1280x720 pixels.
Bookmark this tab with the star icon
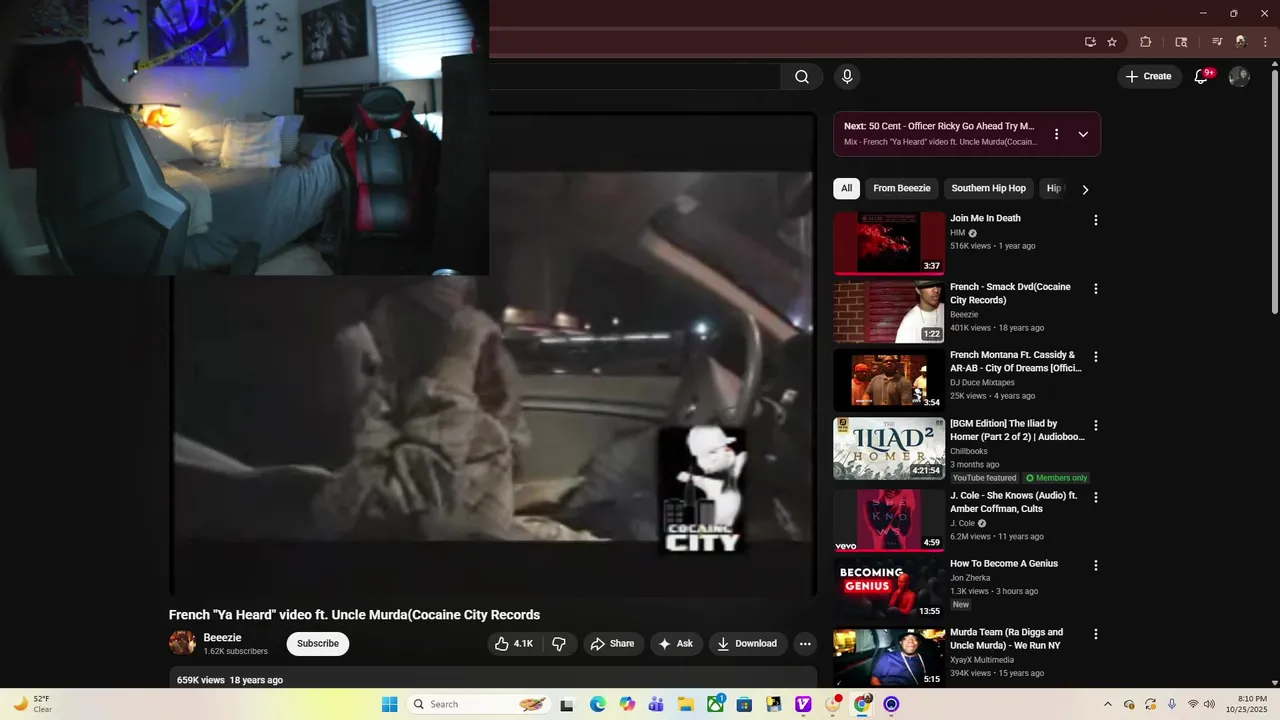[x=1112, y=42]
